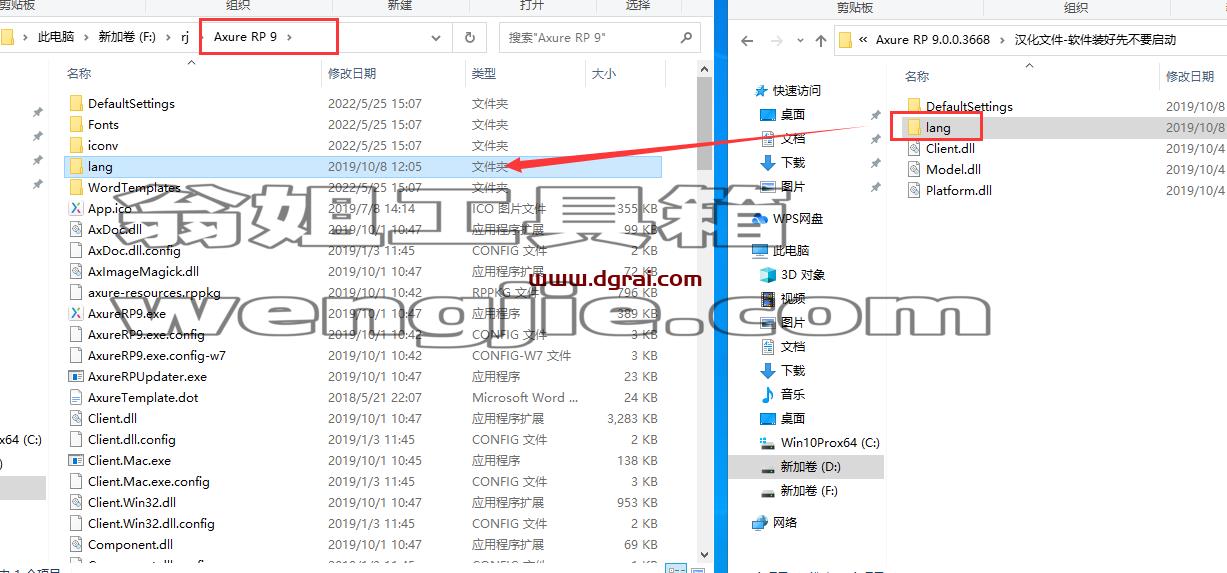Select the AxImageMagick.dll file icon
This screenshot has height=573, width=1227.
76,271
